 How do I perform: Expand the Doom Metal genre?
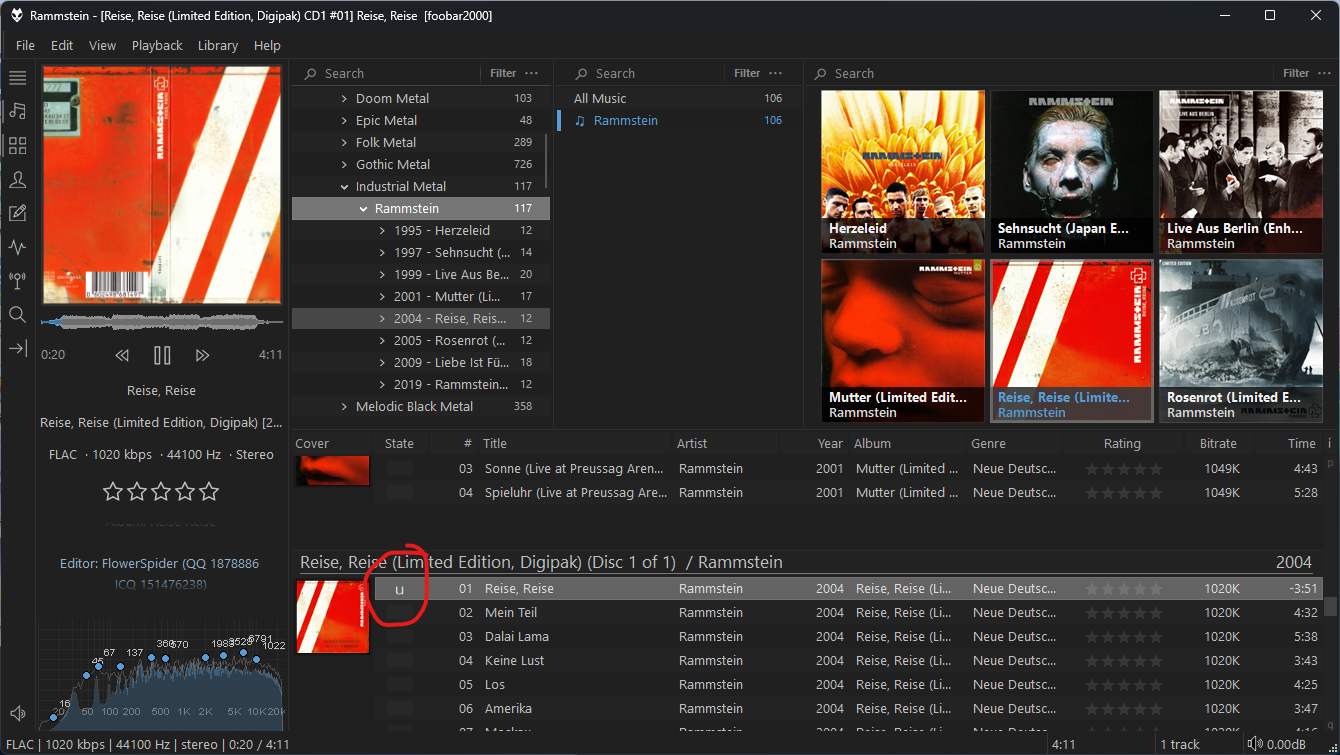344,99
